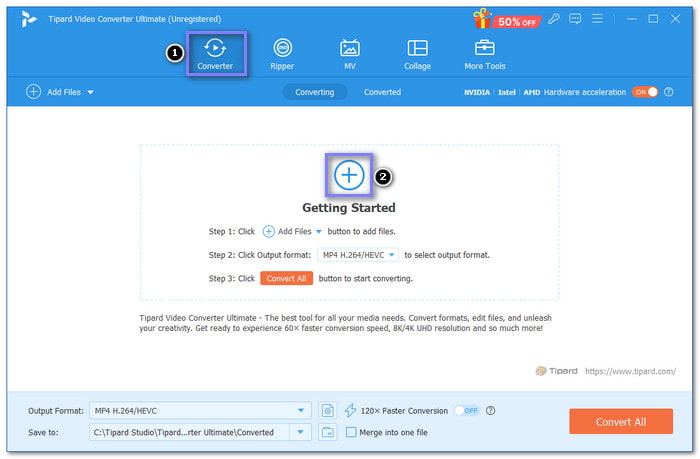Go to the Collage module
This screenshot has width=700, height=459.
(417, 54)
